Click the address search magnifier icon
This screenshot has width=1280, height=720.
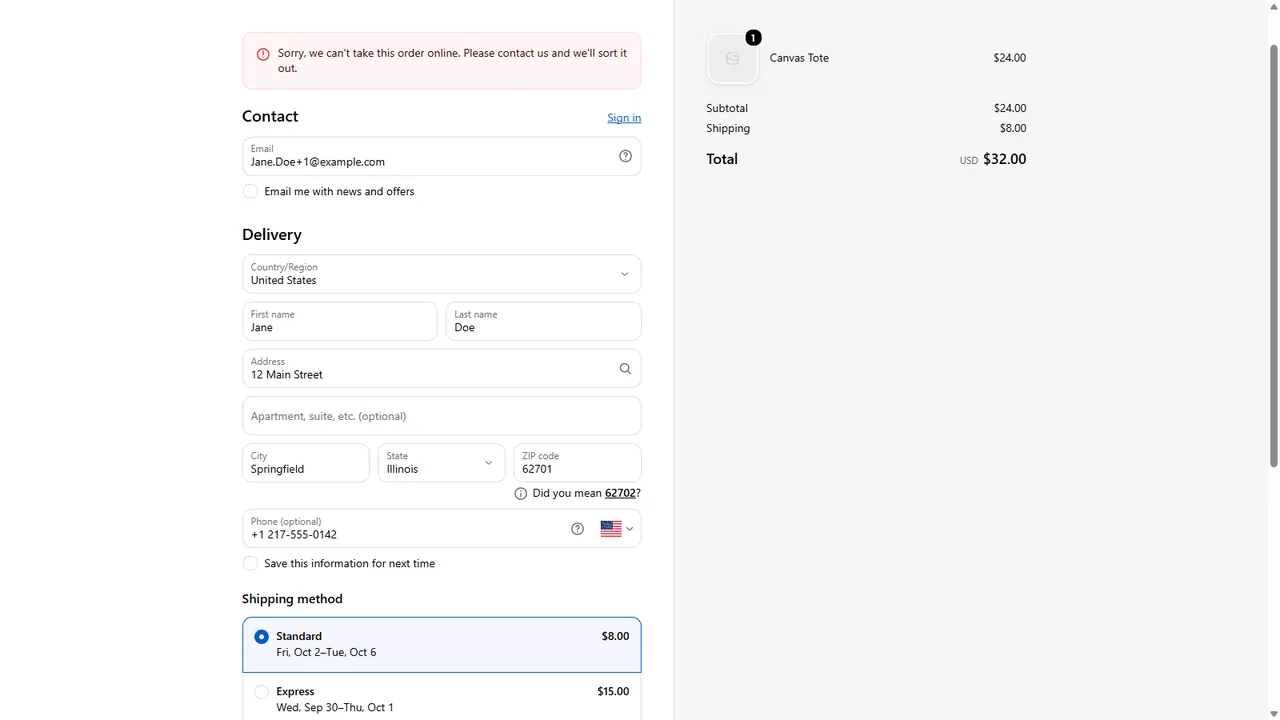click(625, 369)
